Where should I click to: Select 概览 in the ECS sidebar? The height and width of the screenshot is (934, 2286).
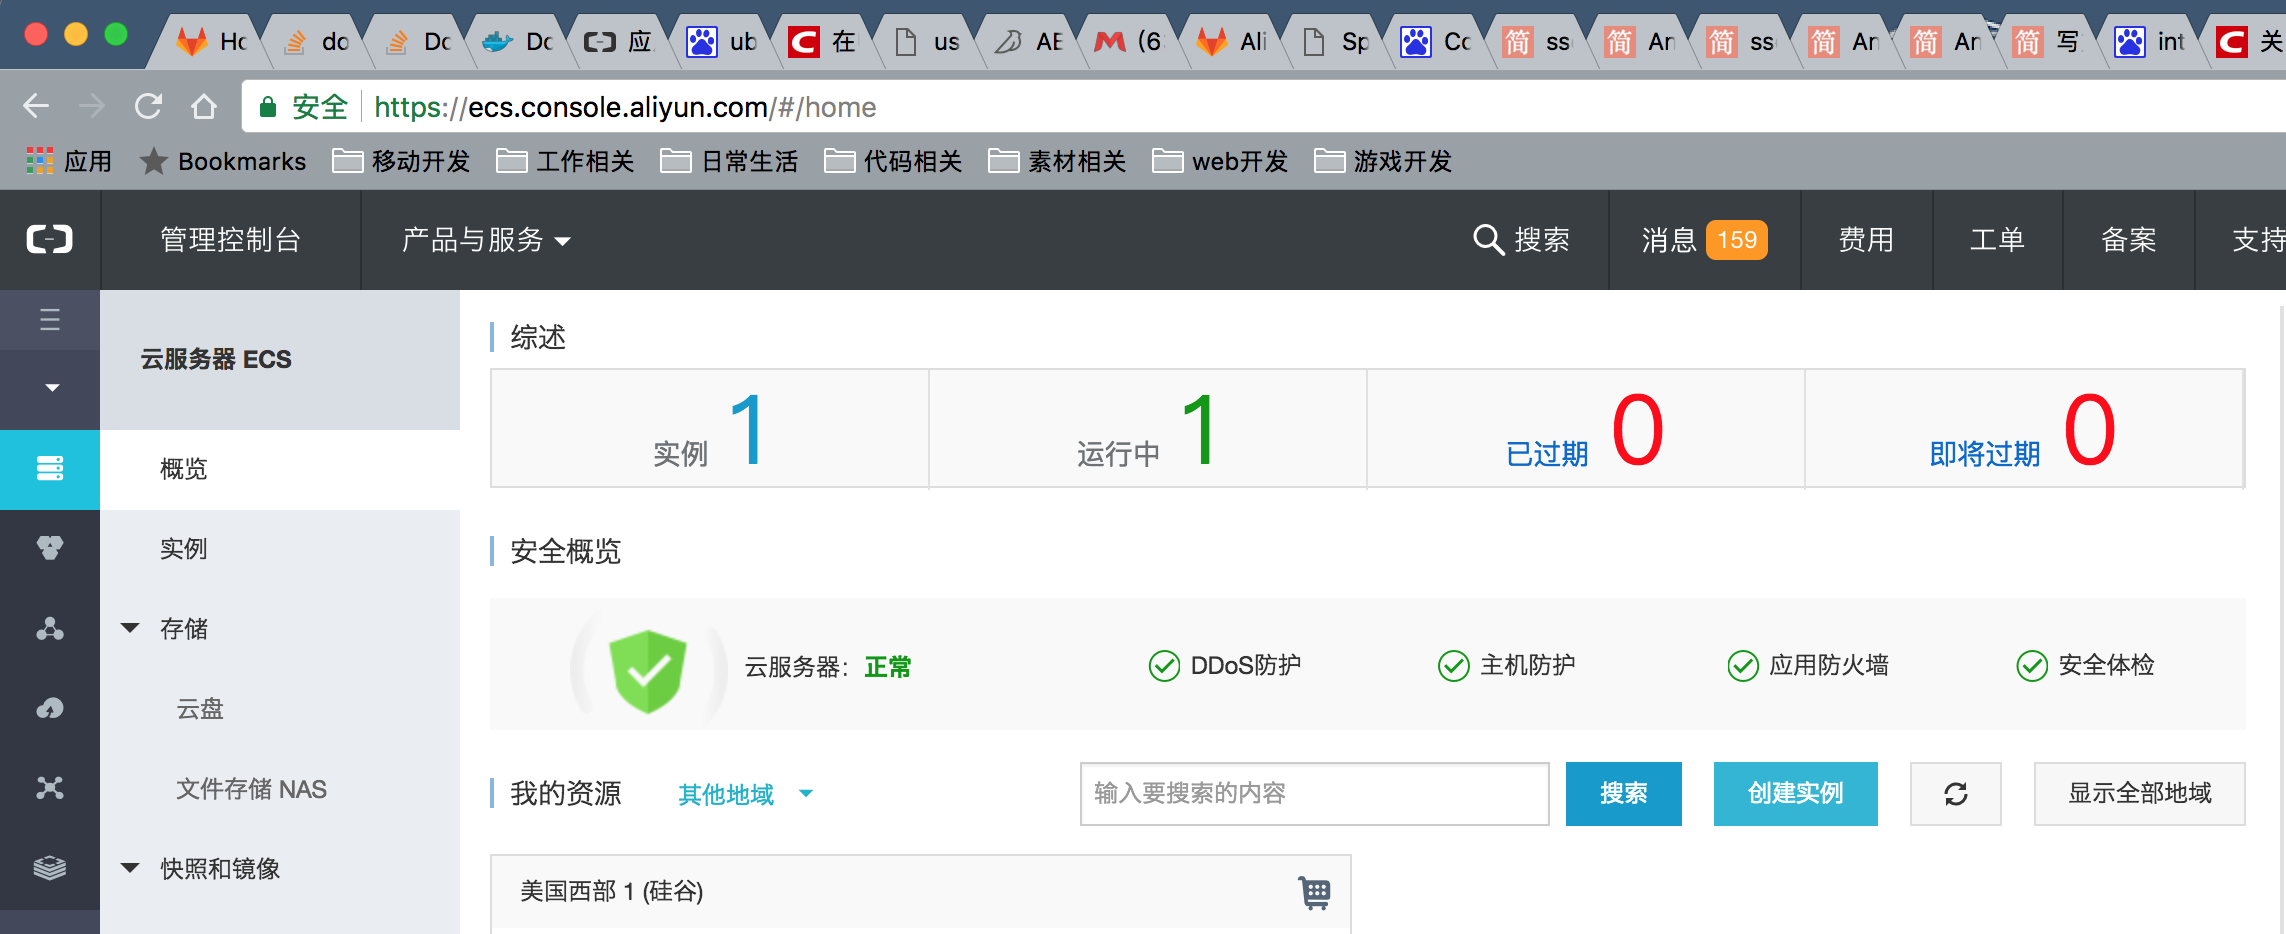(280, 469)
